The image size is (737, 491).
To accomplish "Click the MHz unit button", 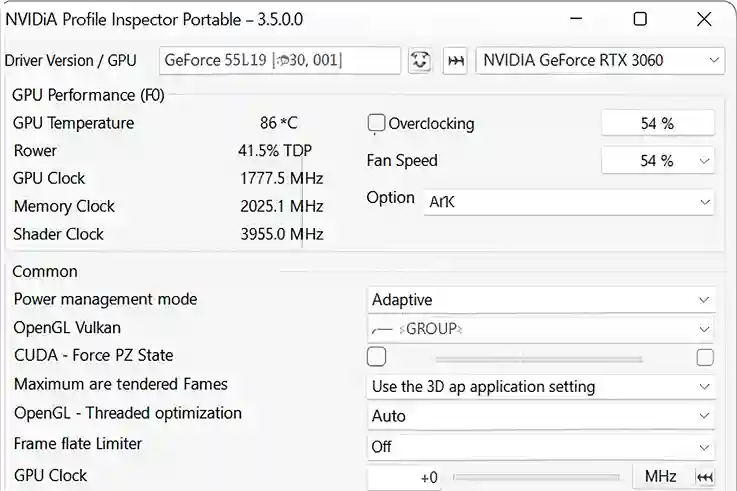I will [660, 476].
